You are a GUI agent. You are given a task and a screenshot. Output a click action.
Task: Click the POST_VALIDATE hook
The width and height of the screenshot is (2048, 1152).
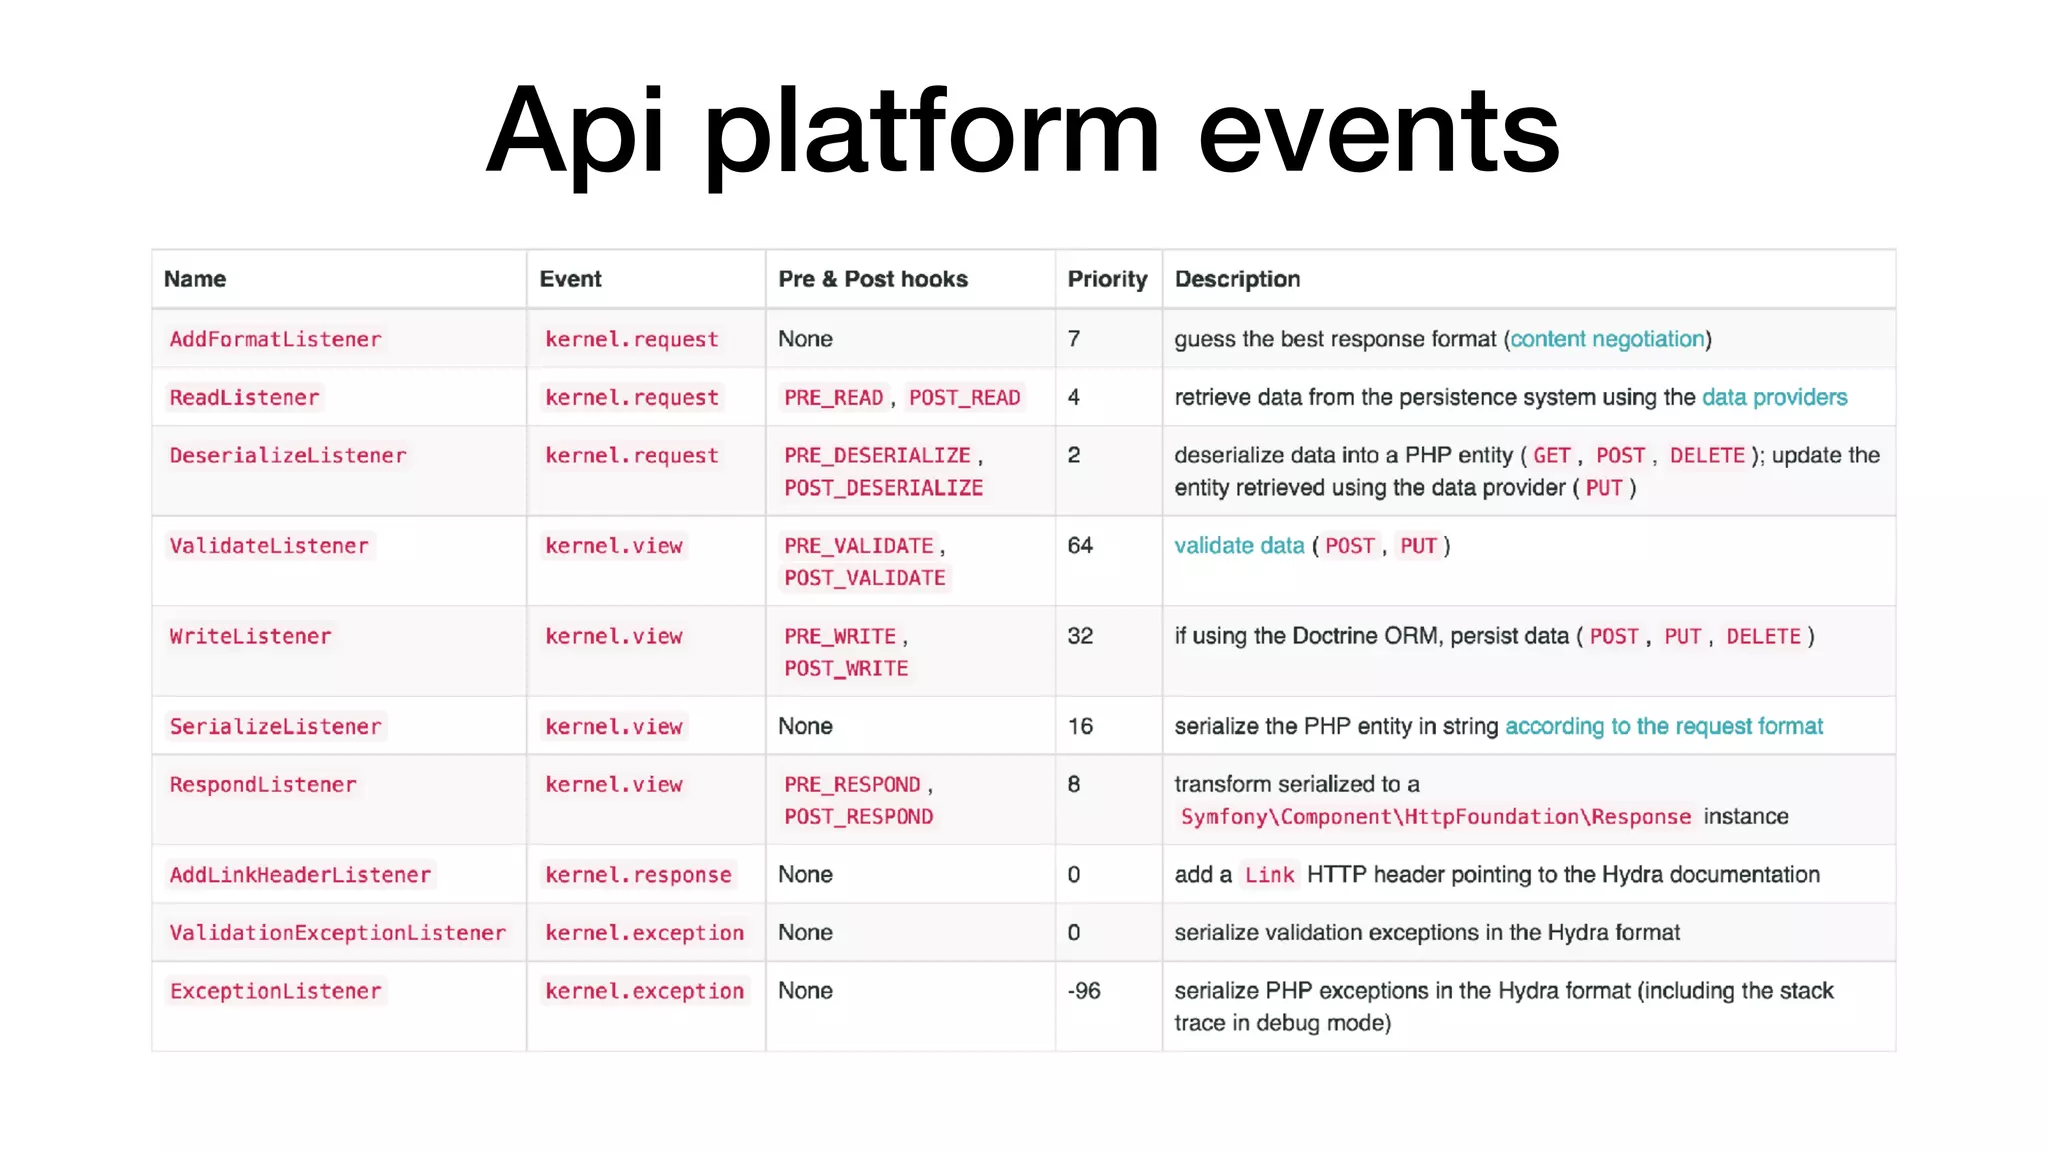tap(865, 577)
